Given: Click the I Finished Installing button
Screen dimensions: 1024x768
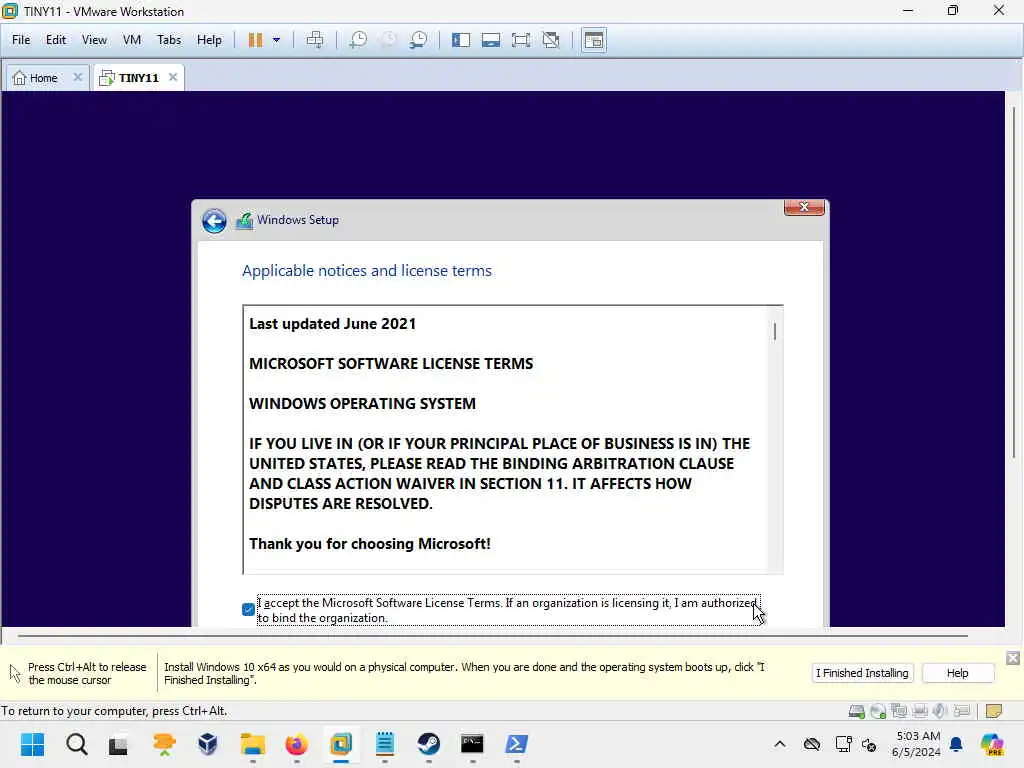Looking at the screenshot, I should coord(862,673).
